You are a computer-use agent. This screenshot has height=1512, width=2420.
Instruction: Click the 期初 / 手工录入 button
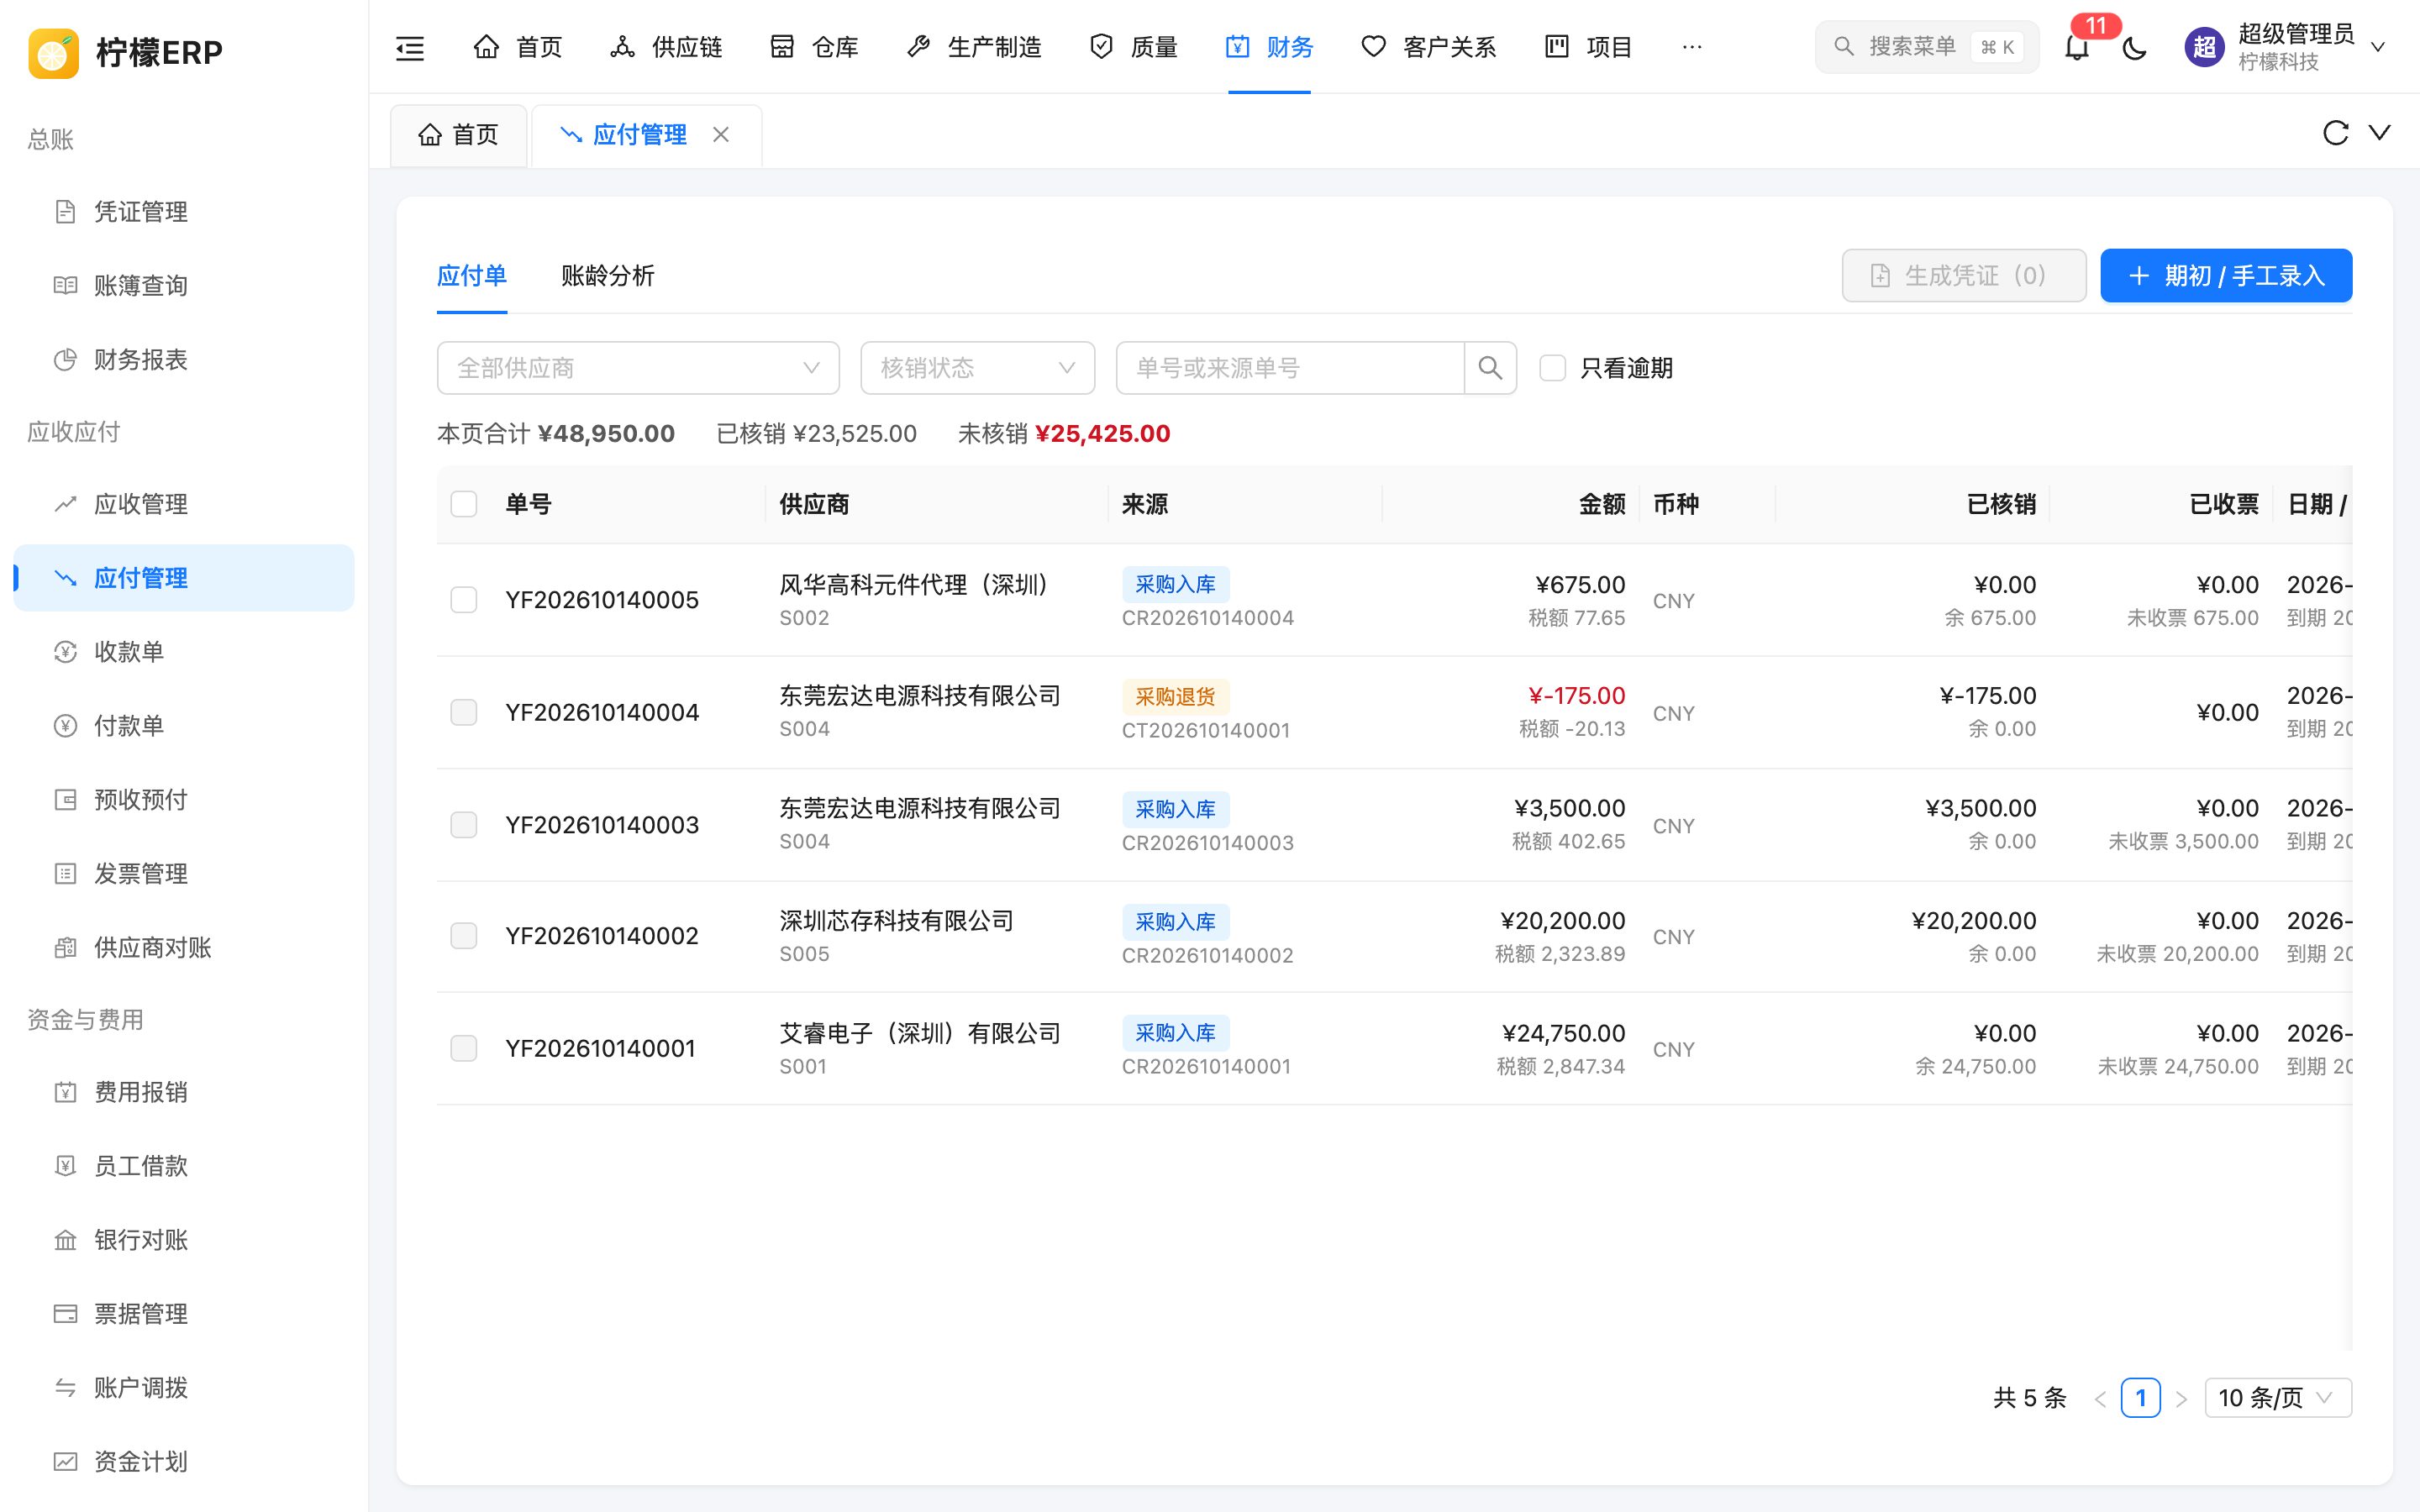[x=2226, y=275]
